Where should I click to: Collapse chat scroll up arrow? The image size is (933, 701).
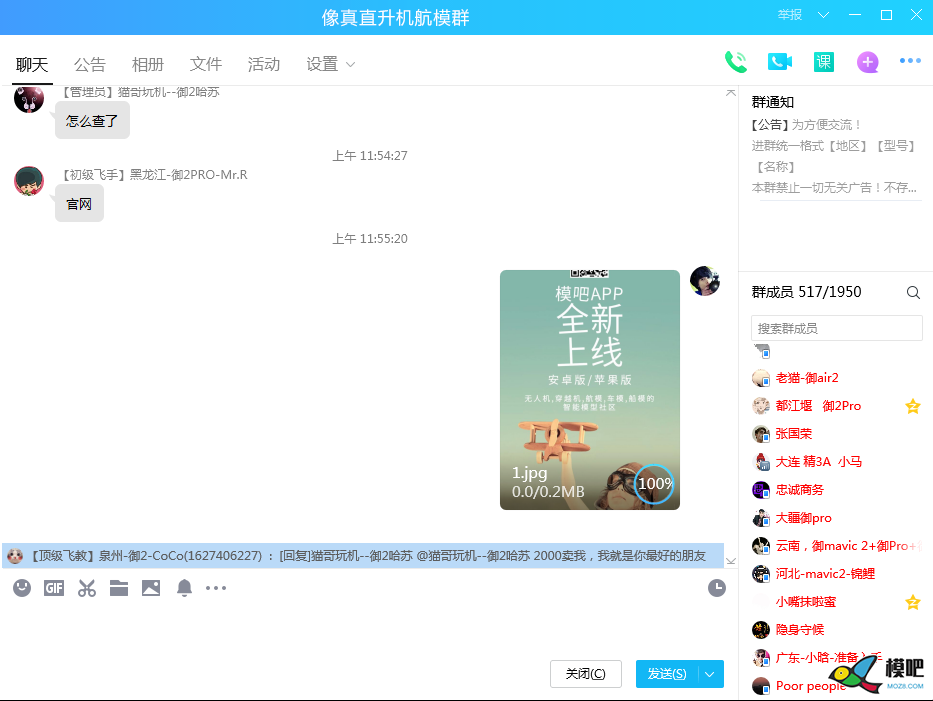pos(731,93)
